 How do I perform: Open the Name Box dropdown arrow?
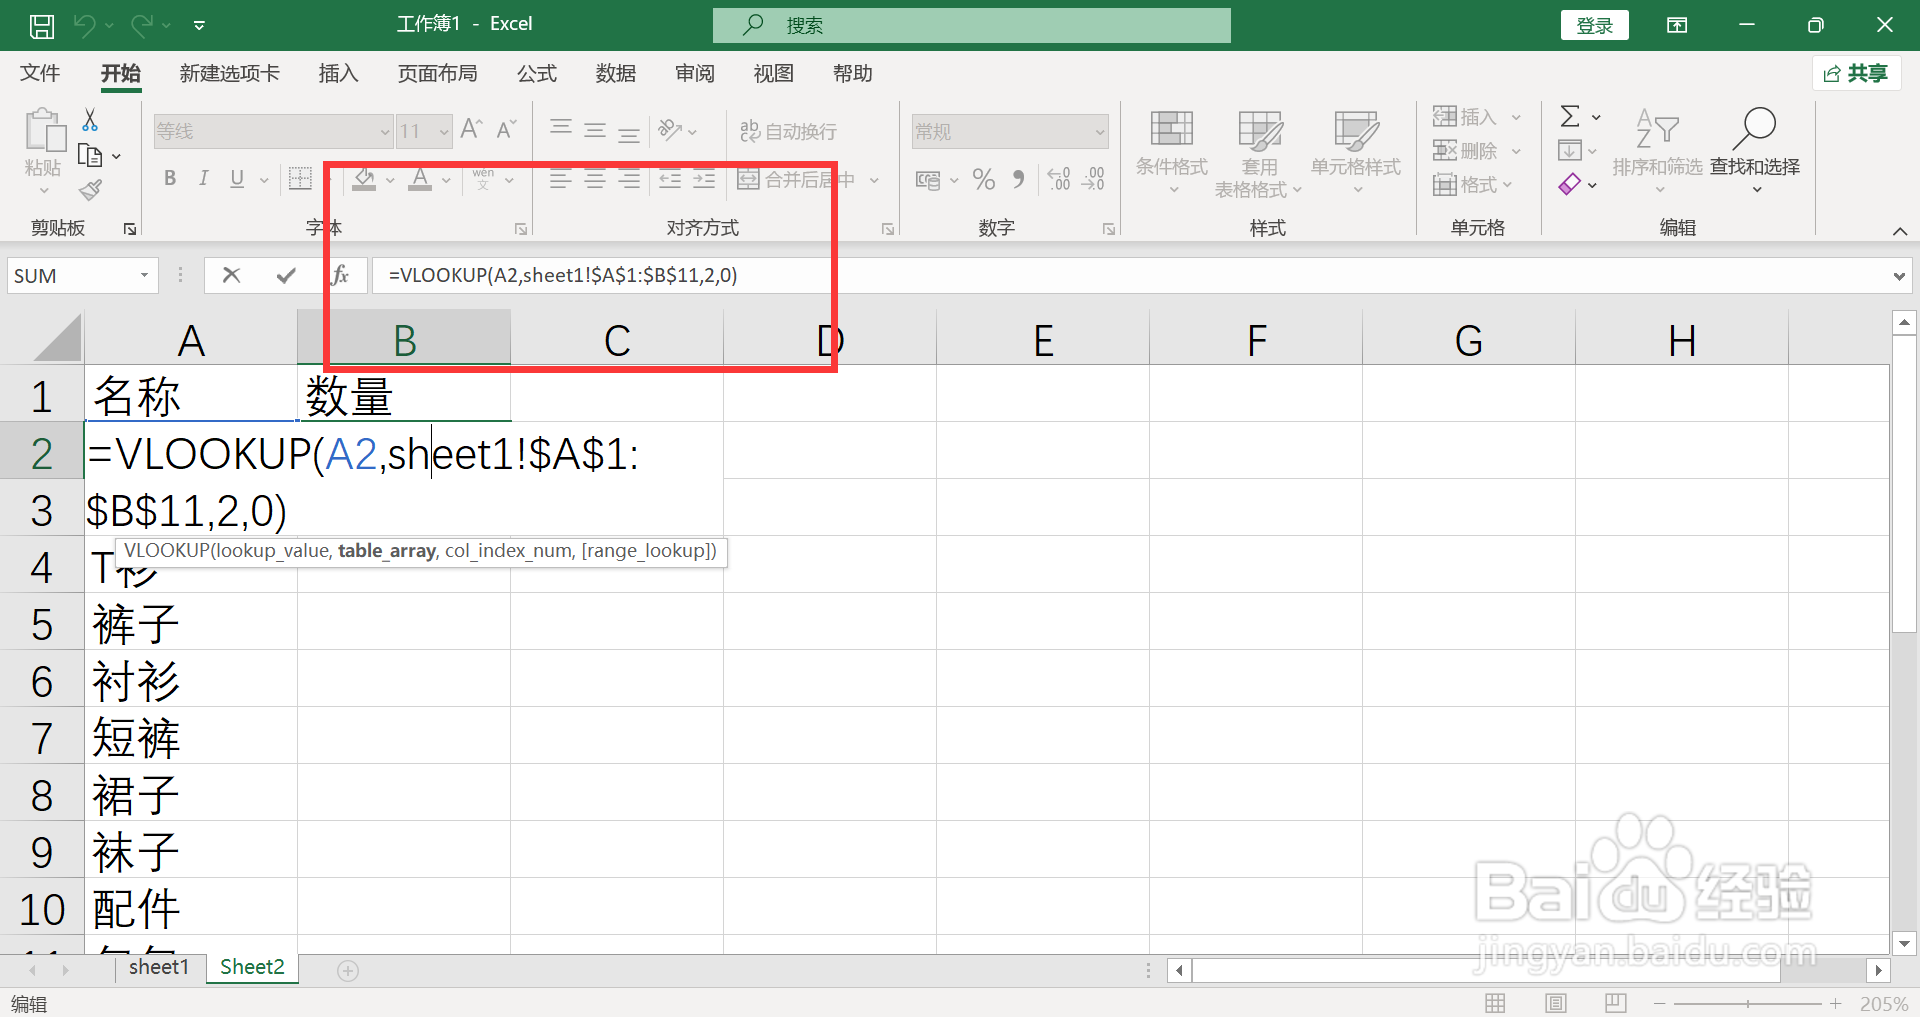[145, 276]
